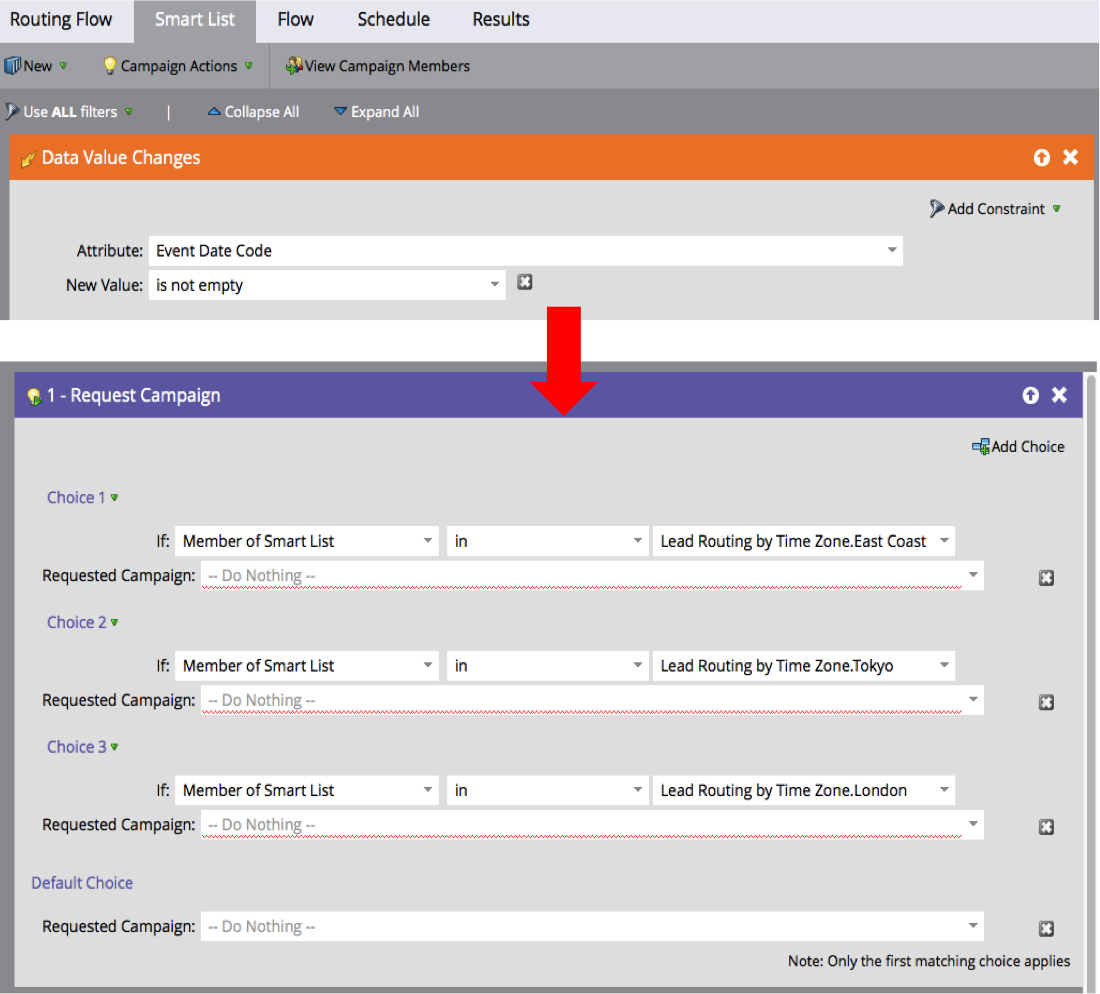Delete the Request Campaign flow step
The image size is (1100, 994).
coord(1059,396)
